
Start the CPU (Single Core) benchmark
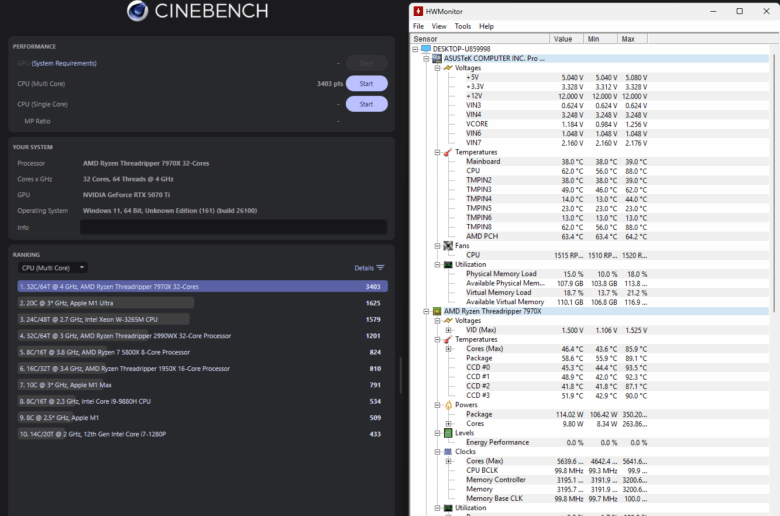[x=366, y=104]
